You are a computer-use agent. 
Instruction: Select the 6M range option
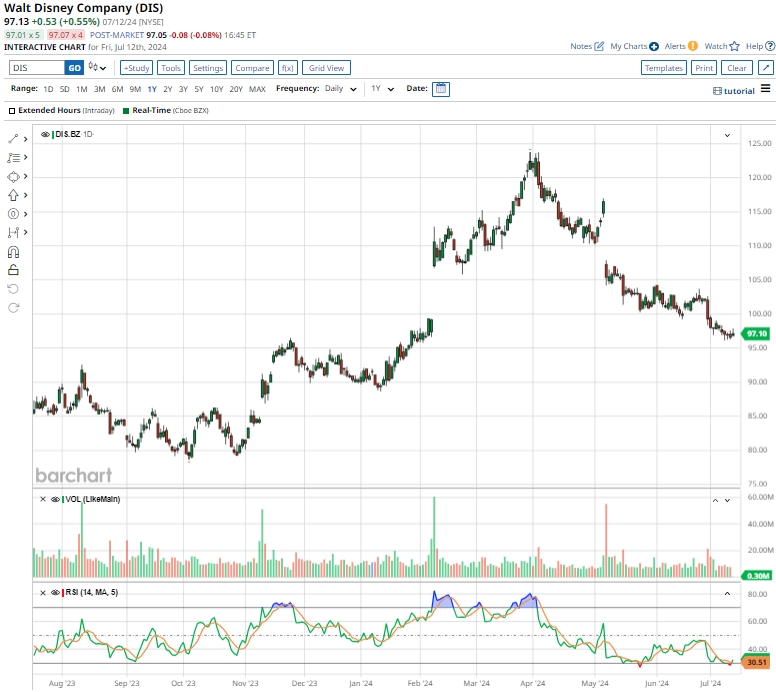click(117, 89)
